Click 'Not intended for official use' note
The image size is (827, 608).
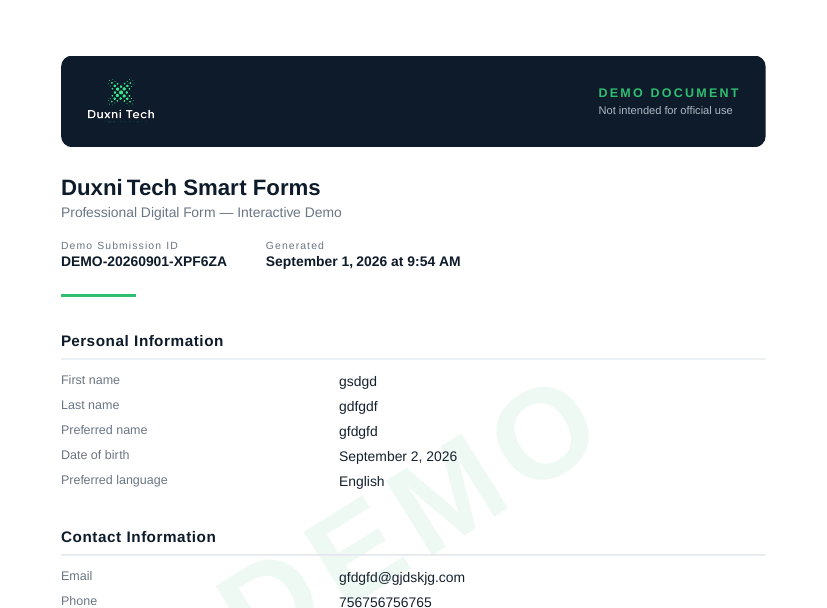pos(665,110)
